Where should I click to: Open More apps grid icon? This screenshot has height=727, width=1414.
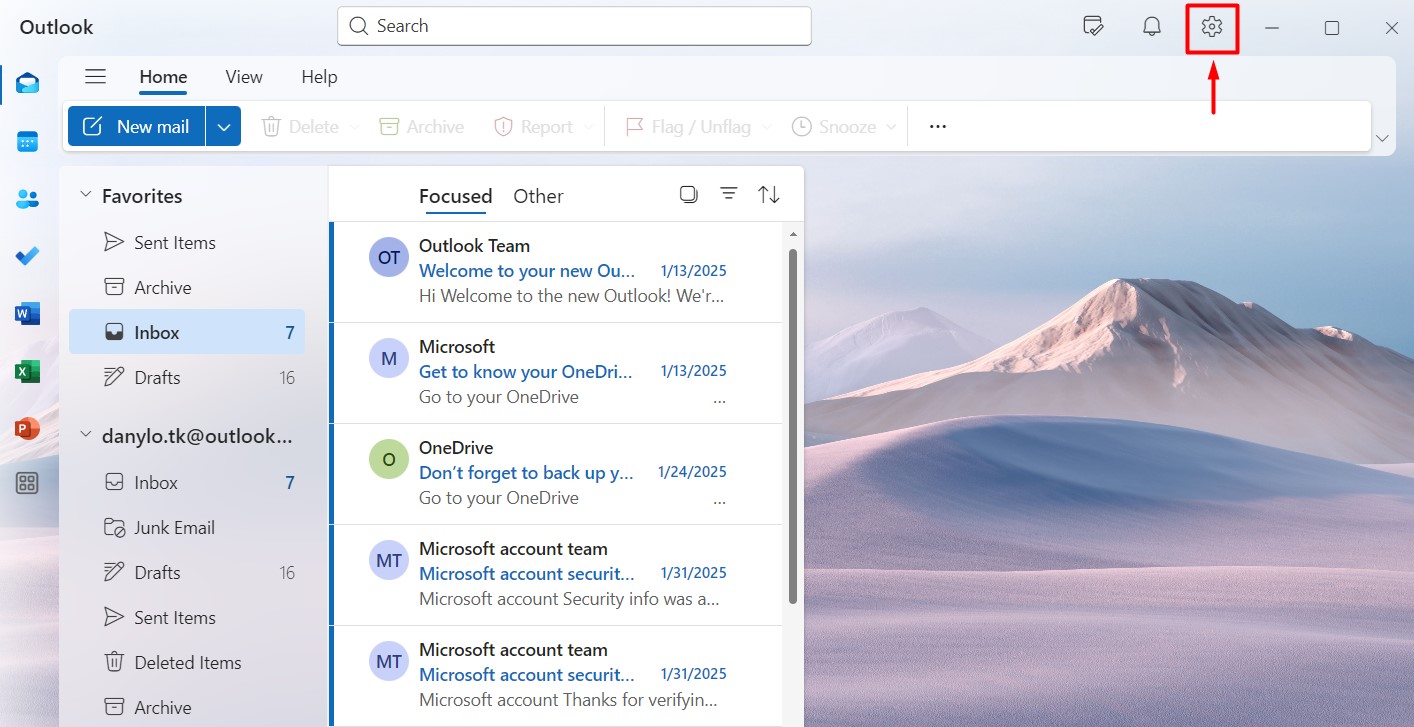pyautogui.click(x=28, y=484)
